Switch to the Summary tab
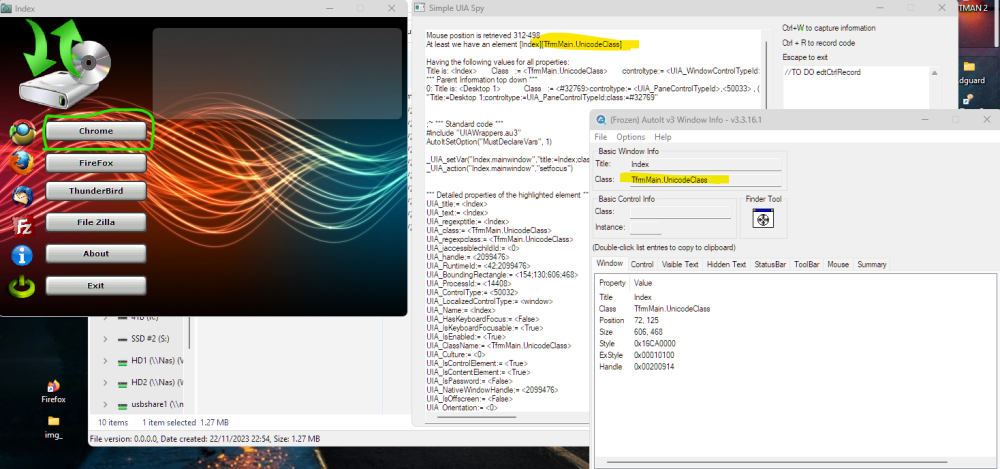This screenshot has width=1000, height=469. tap(871, 264)
